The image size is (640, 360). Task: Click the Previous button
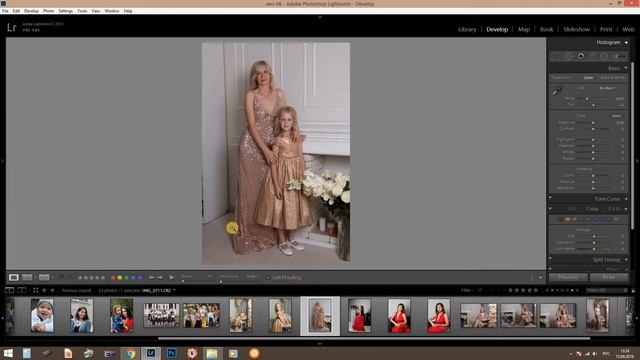[x=568, y=277]
